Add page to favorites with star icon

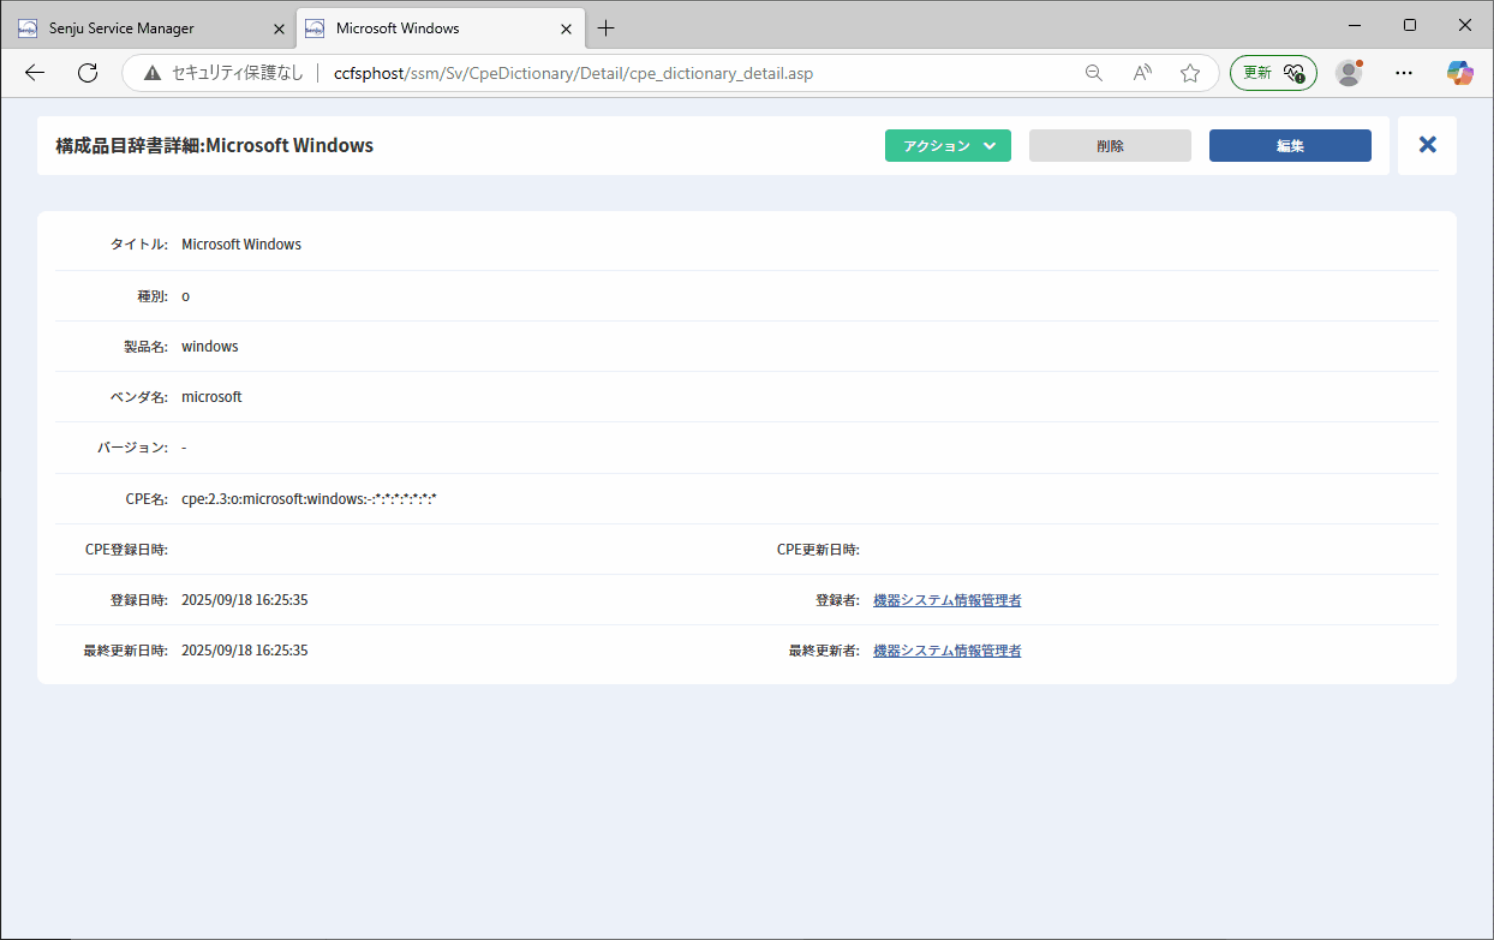1190,73
